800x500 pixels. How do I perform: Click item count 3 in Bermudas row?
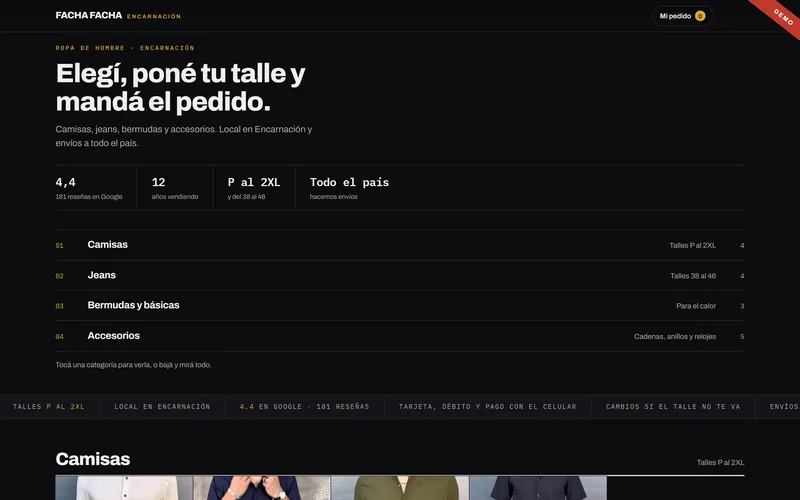click(742, 306)
